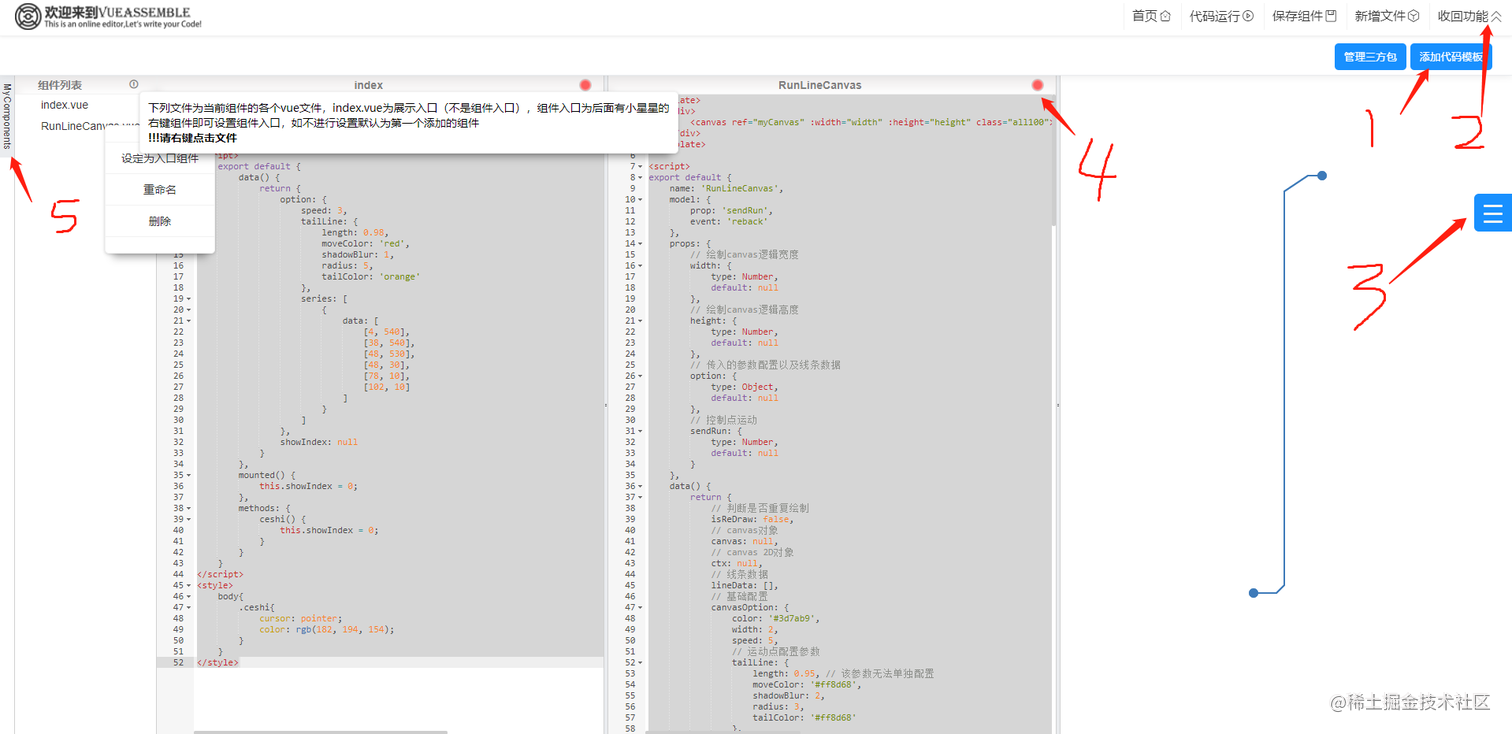
Task: Click color rgb(102, 194, 154) line
Action: (327, 629)
